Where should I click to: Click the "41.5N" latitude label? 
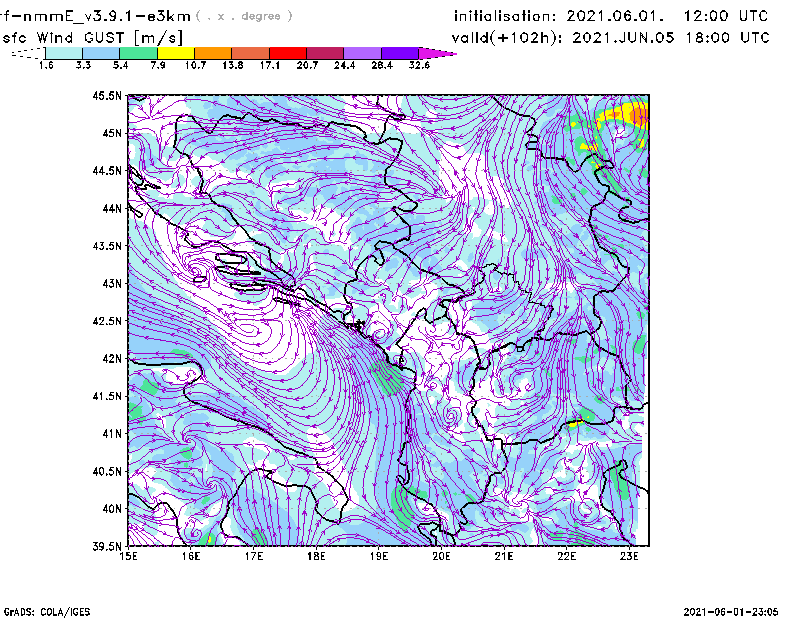coord(107,396)
